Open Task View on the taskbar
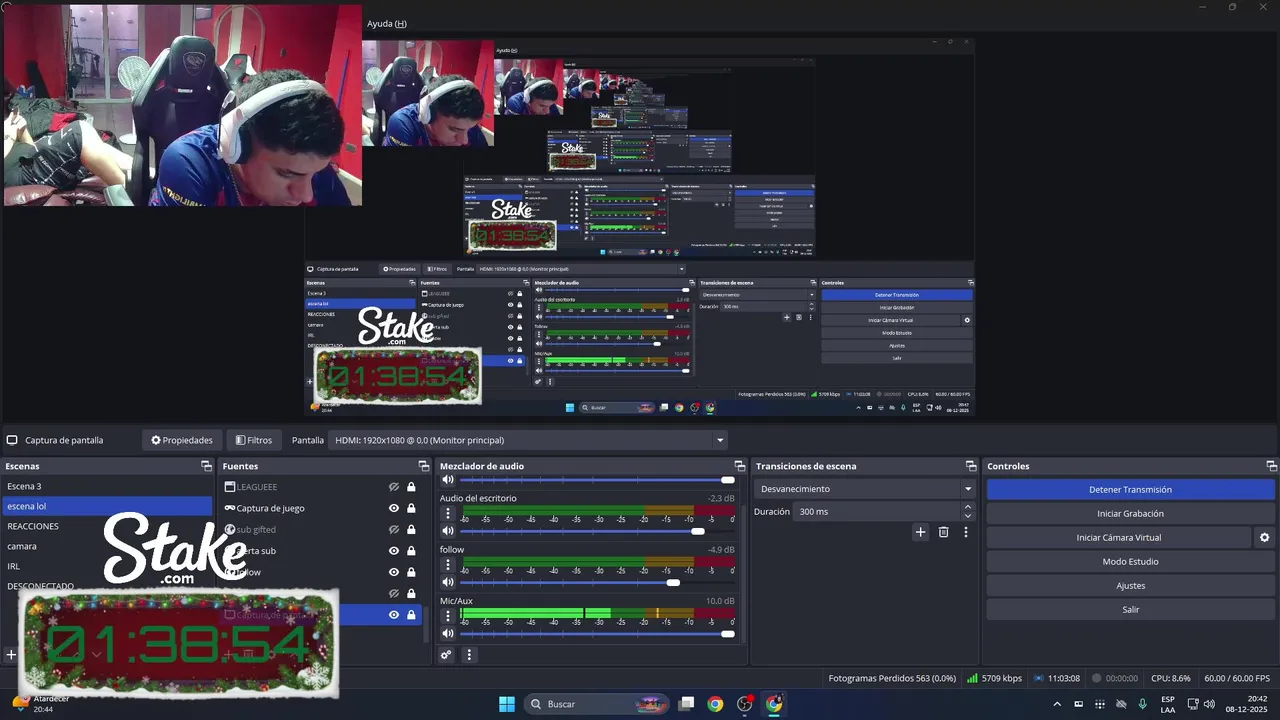1280x720 pixels. point(686,704)
